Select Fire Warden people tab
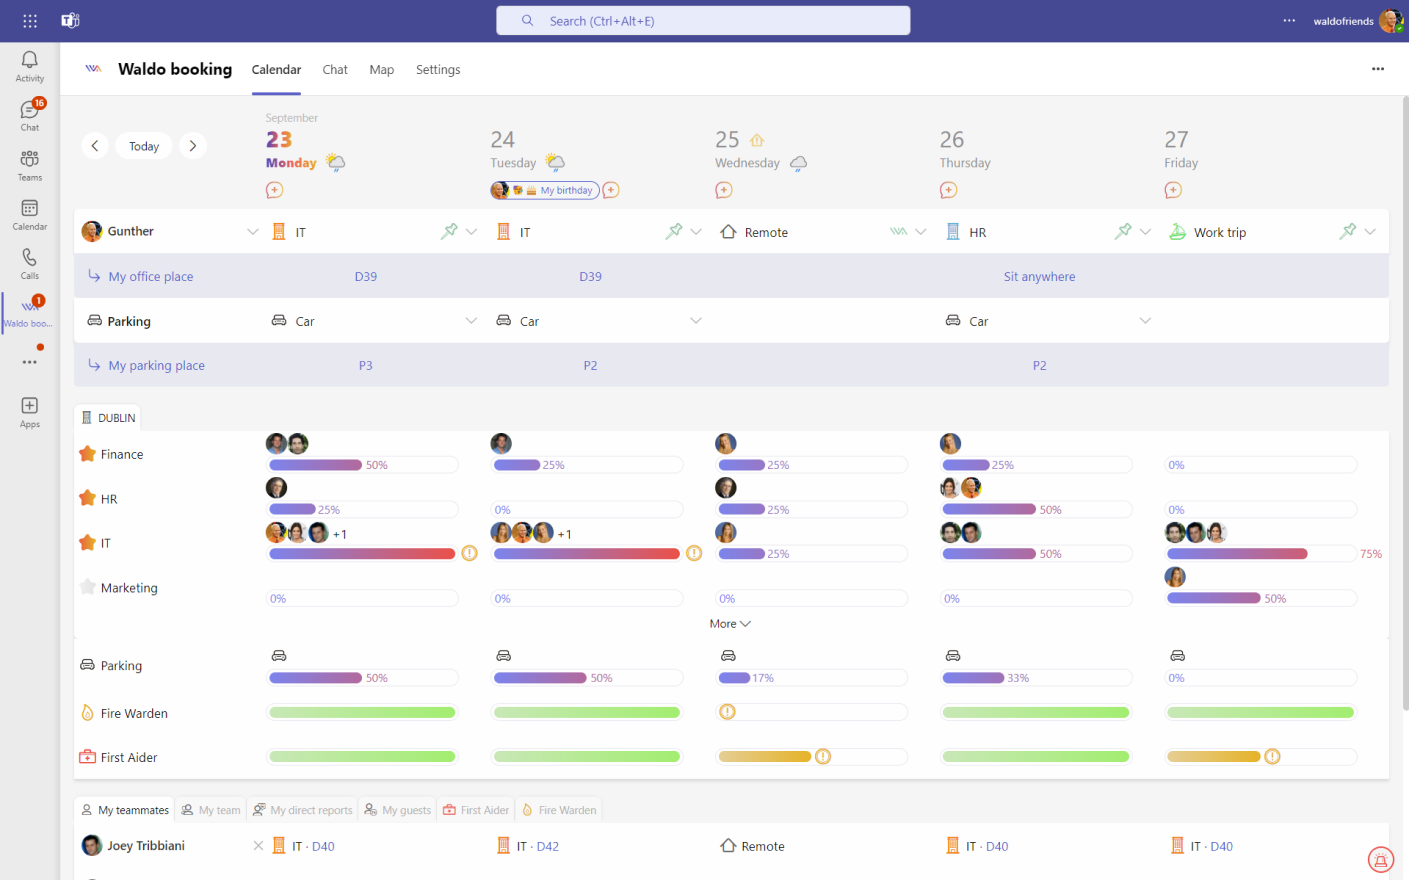This screenshot has width=1409, height=880. [x=560, y=810]
